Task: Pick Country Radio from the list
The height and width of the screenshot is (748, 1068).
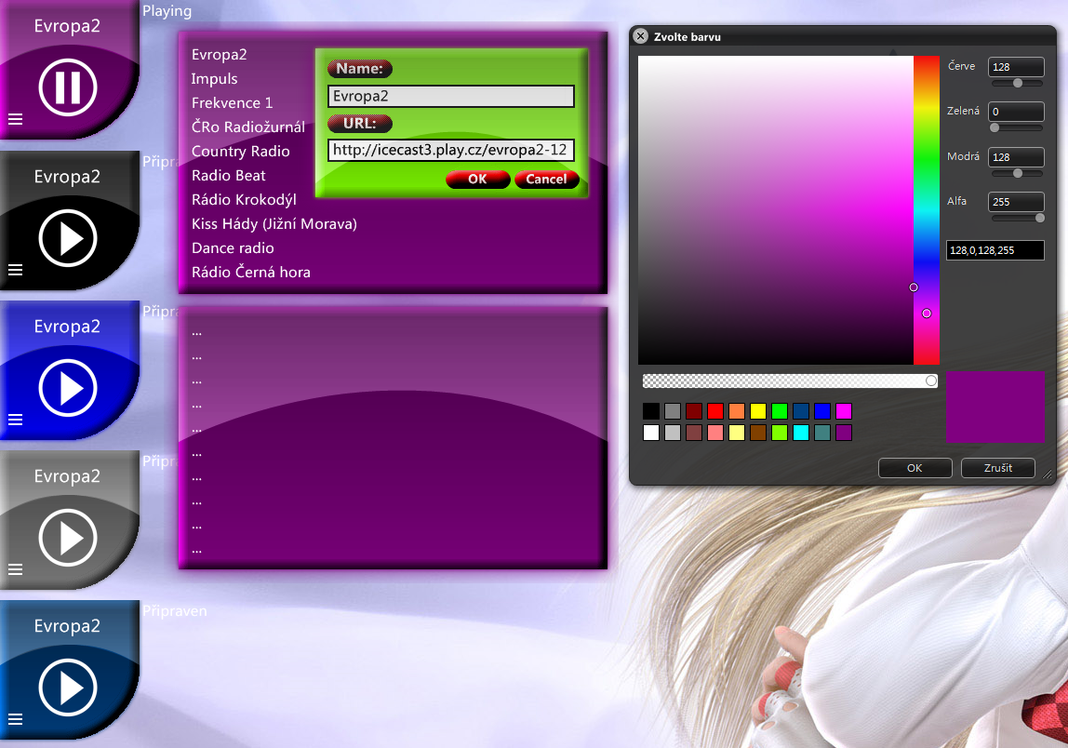Action: pos(240,151)
